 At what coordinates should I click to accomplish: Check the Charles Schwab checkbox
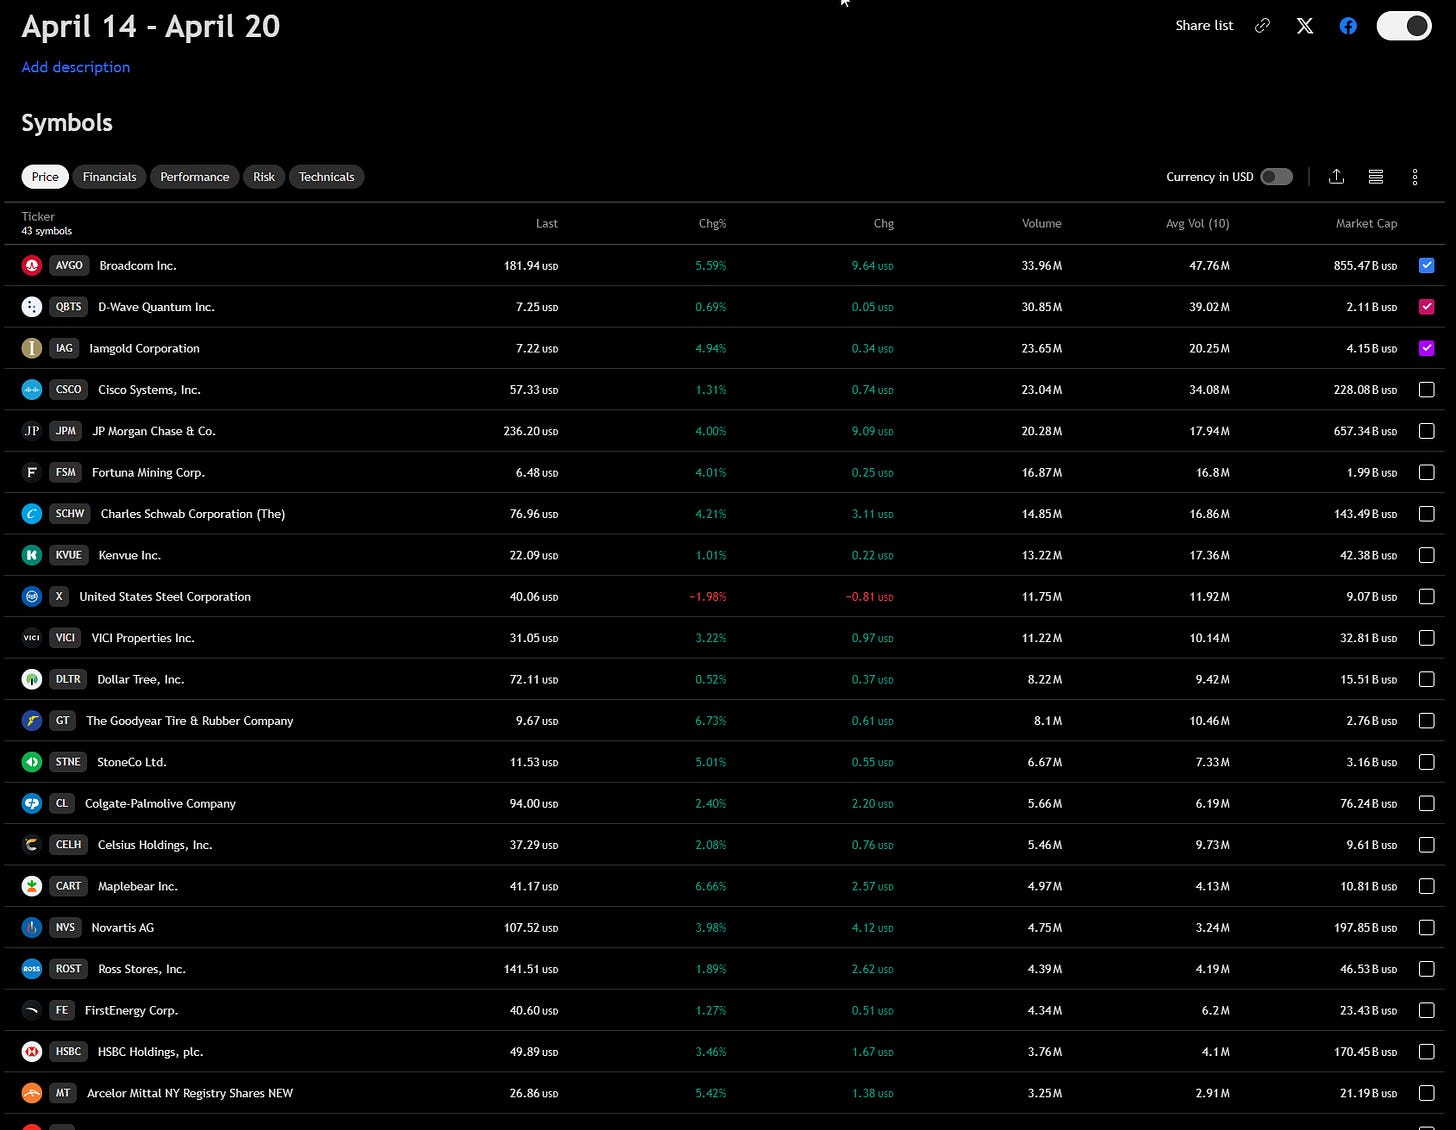coord(1427,514)
